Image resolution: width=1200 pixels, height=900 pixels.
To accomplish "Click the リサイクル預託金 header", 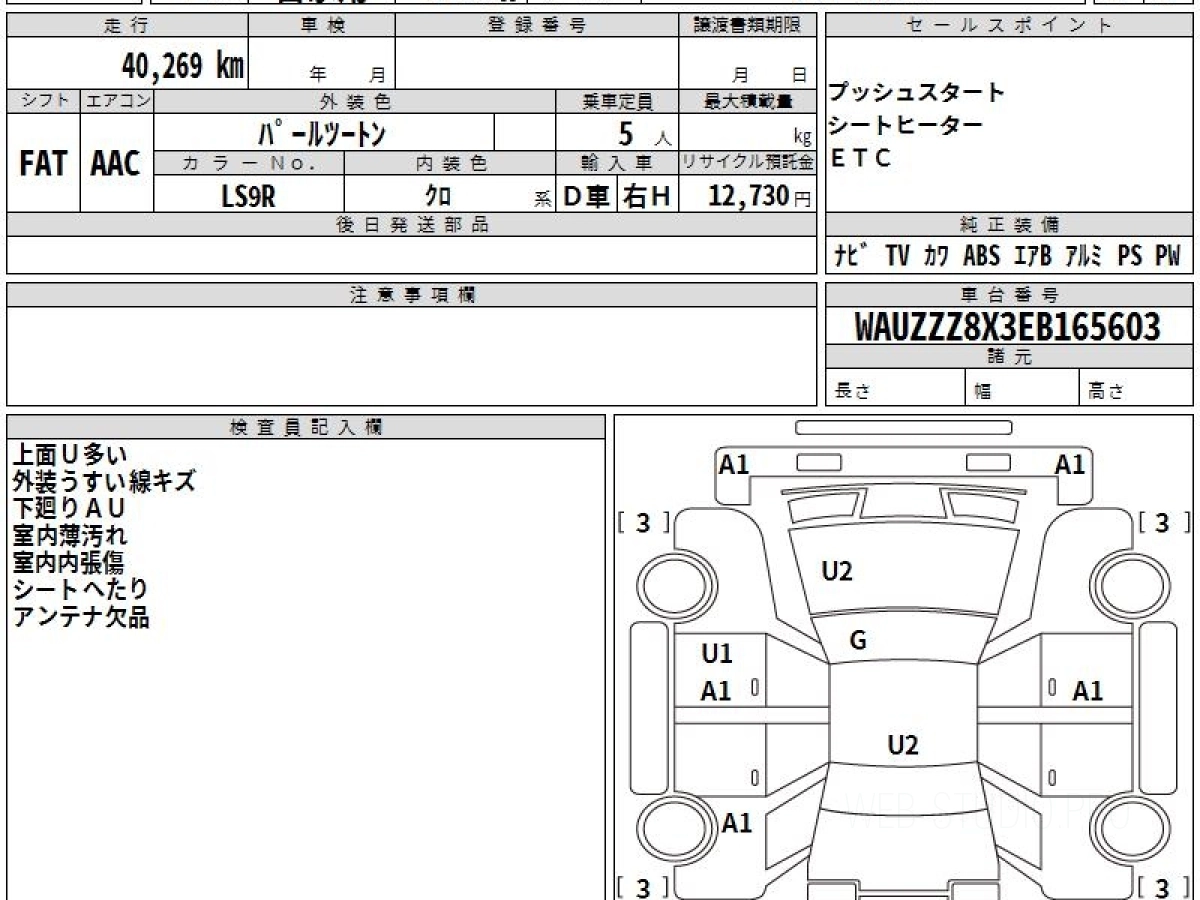I will 748,163.
